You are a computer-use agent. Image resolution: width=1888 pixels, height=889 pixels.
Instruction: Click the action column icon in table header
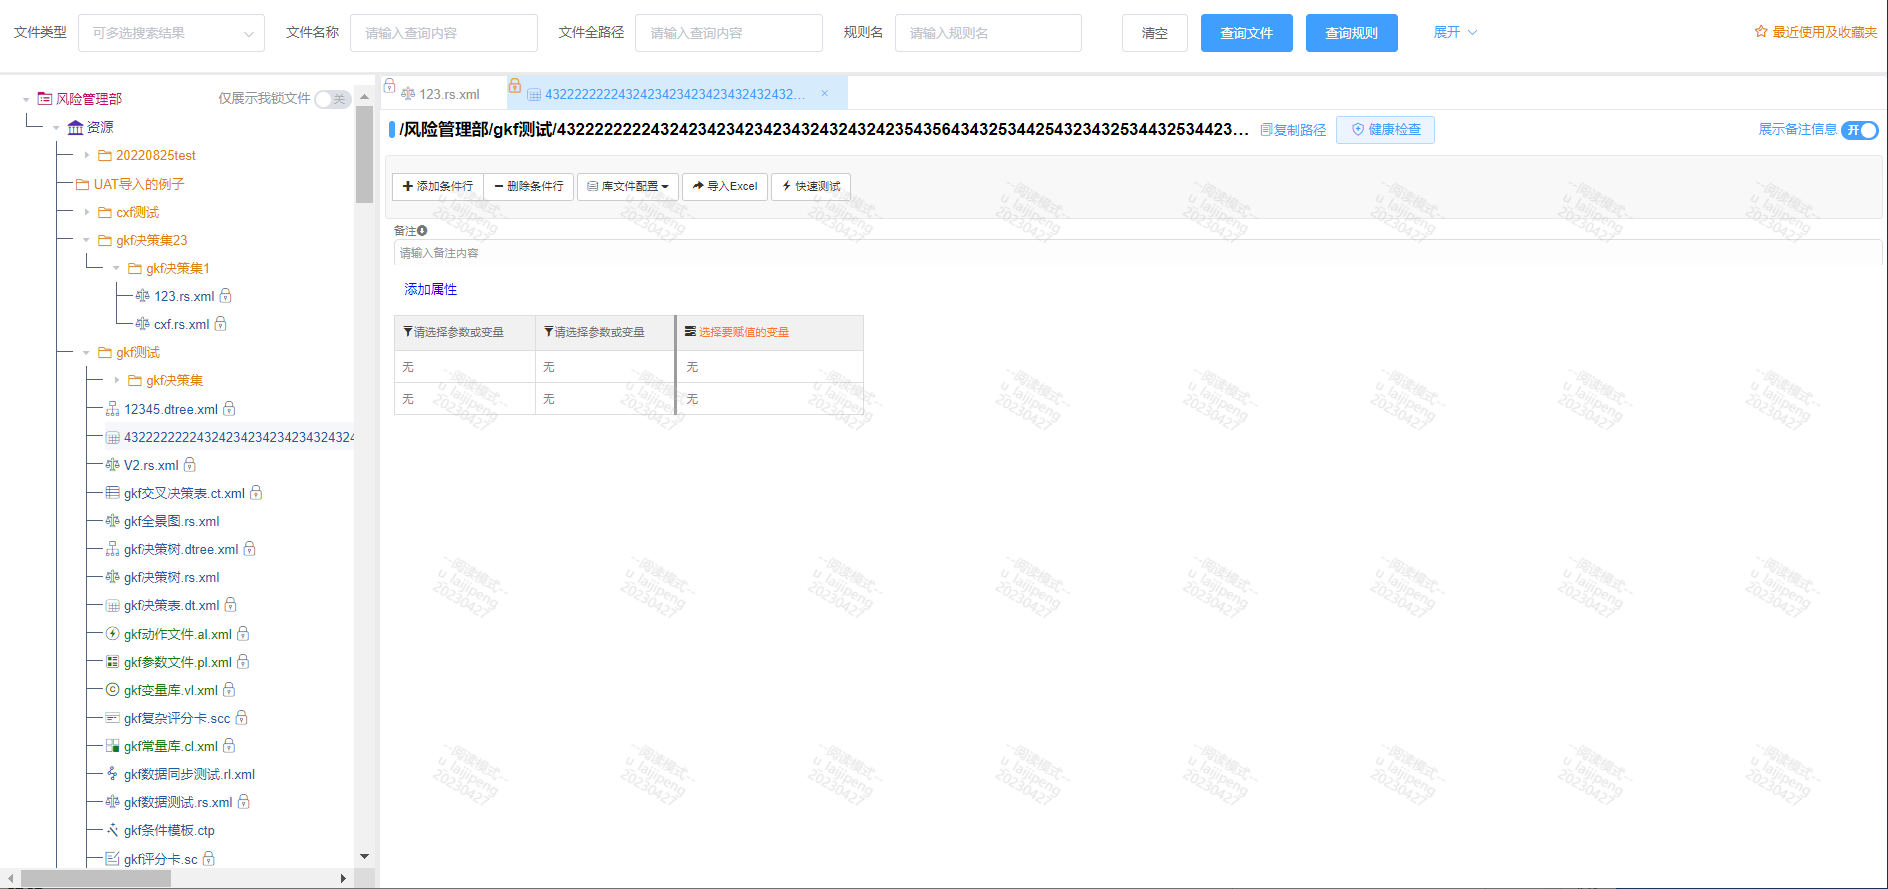click(x=690, y=331)
